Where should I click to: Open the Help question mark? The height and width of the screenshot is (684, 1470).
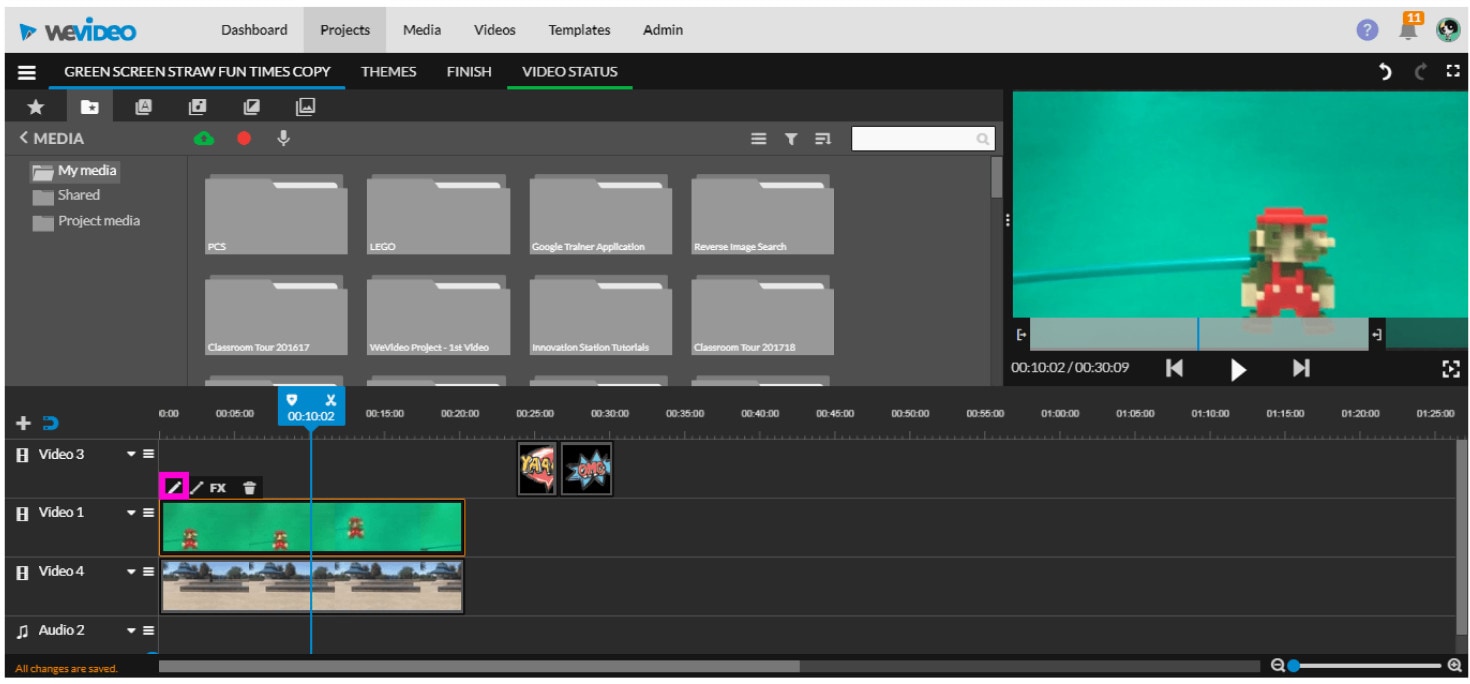1367,30
